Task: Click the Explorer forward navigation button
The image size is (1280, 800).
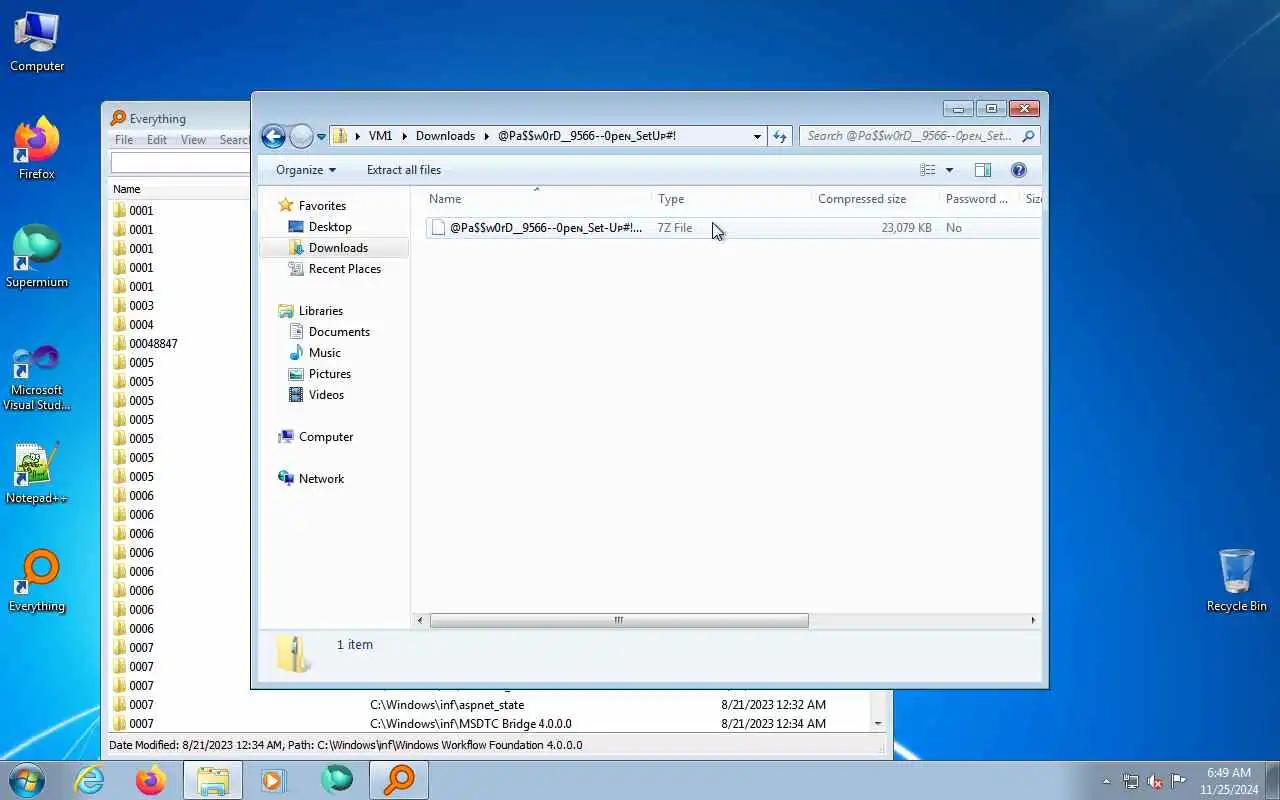Action: point(301,136)
